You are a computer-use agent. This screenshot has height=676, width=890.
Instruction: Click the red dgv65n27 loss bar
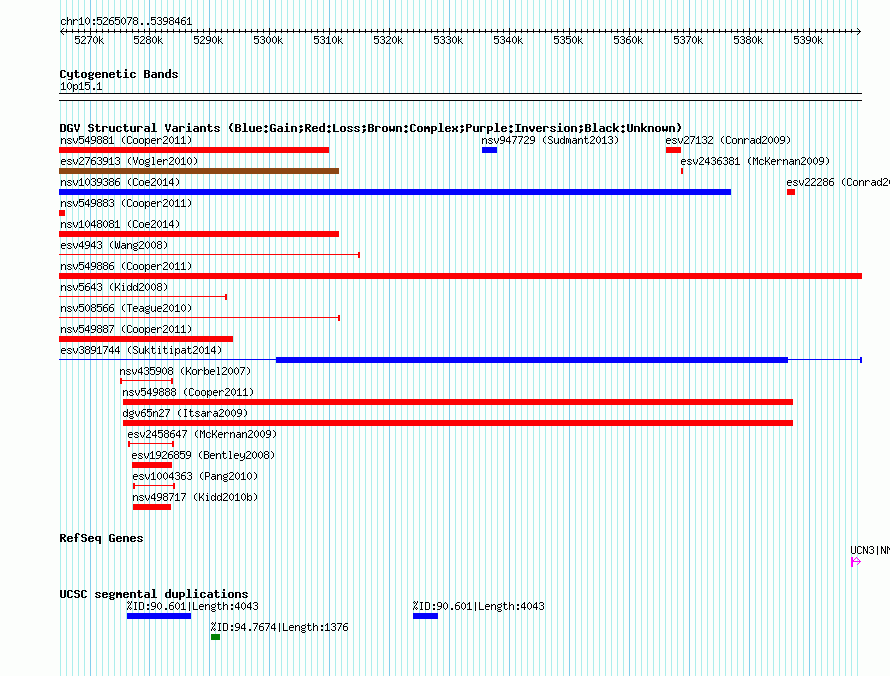(x=458, y=423)
